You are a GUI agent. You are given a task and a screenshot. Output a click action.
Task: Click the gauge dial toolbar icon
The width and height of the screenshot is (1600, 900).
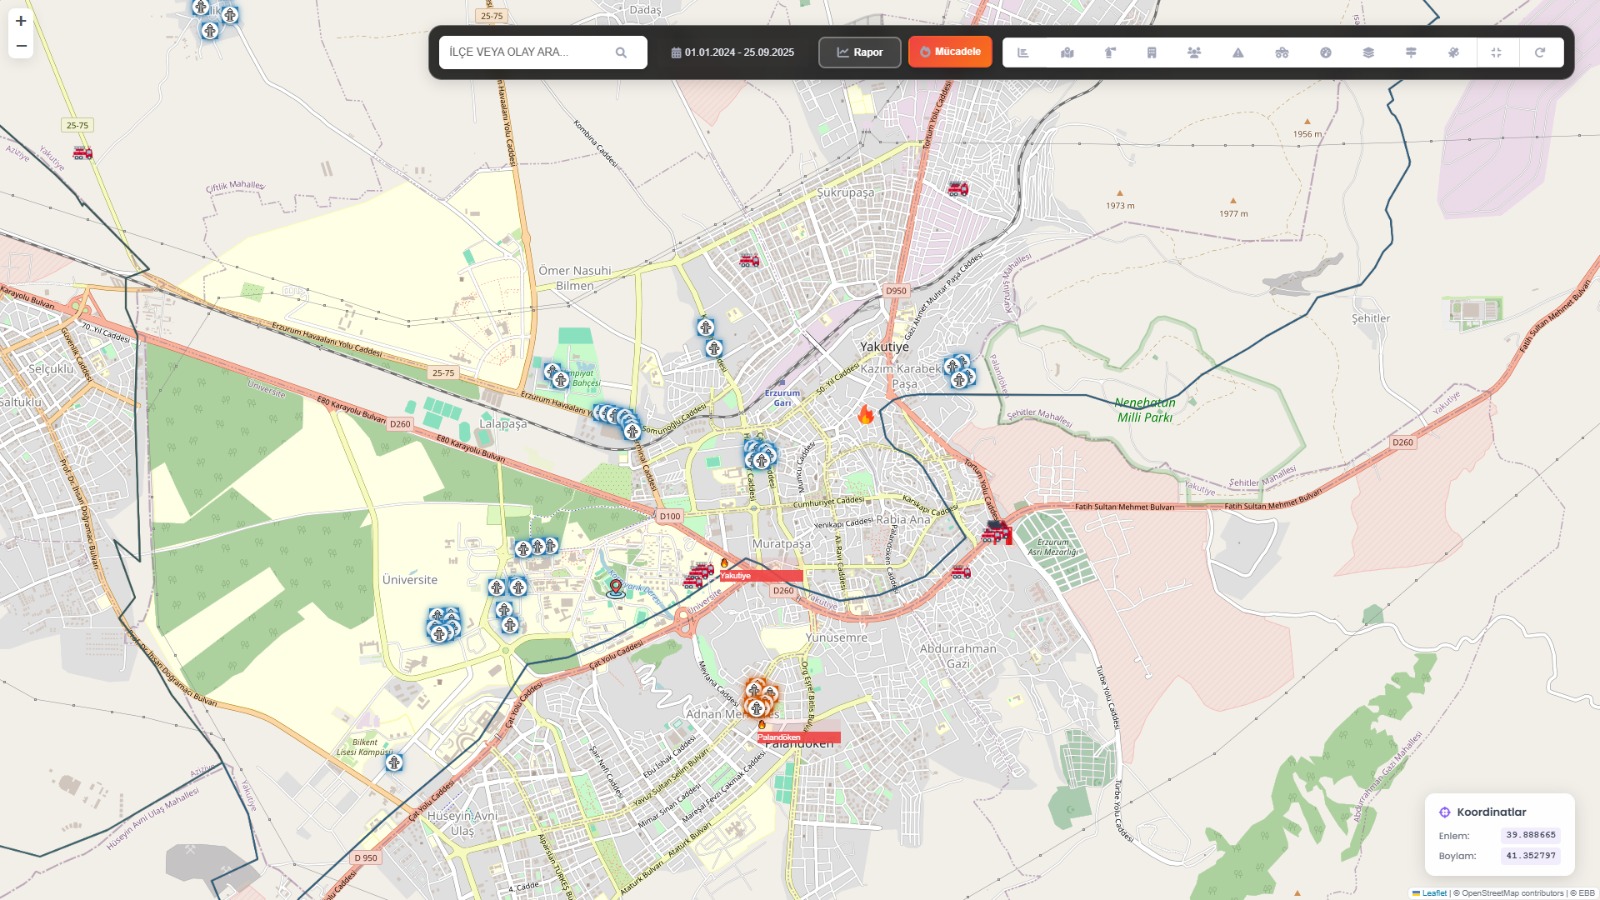pos(1325,52)
